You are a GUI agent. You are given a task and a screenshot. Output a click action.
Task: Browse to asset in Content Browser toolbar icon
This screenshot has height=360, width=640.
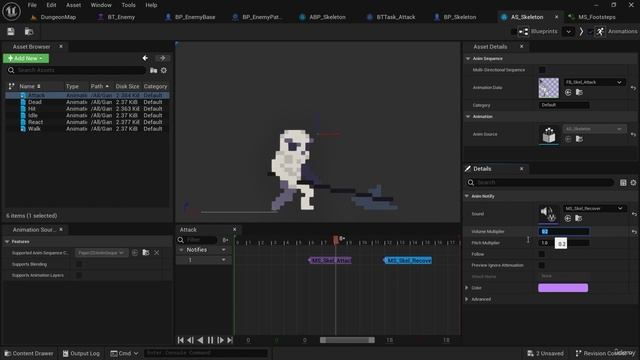coord(29,31)
